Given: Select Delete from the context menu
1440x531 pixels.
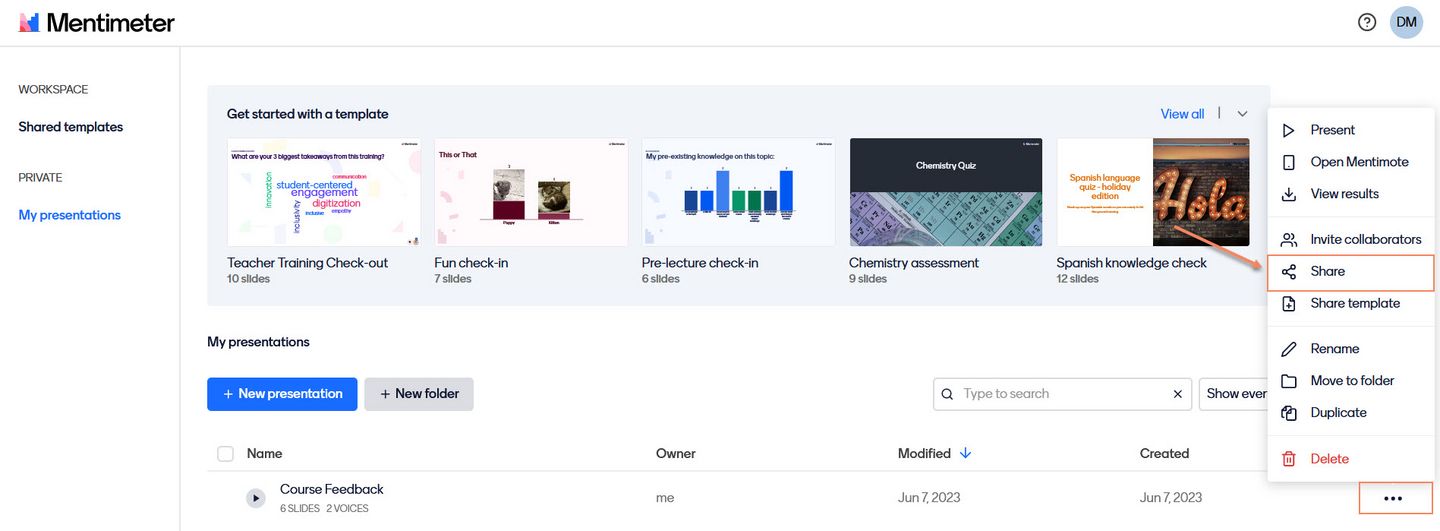Looking at the screenshot, I should tap(1329, 459).
